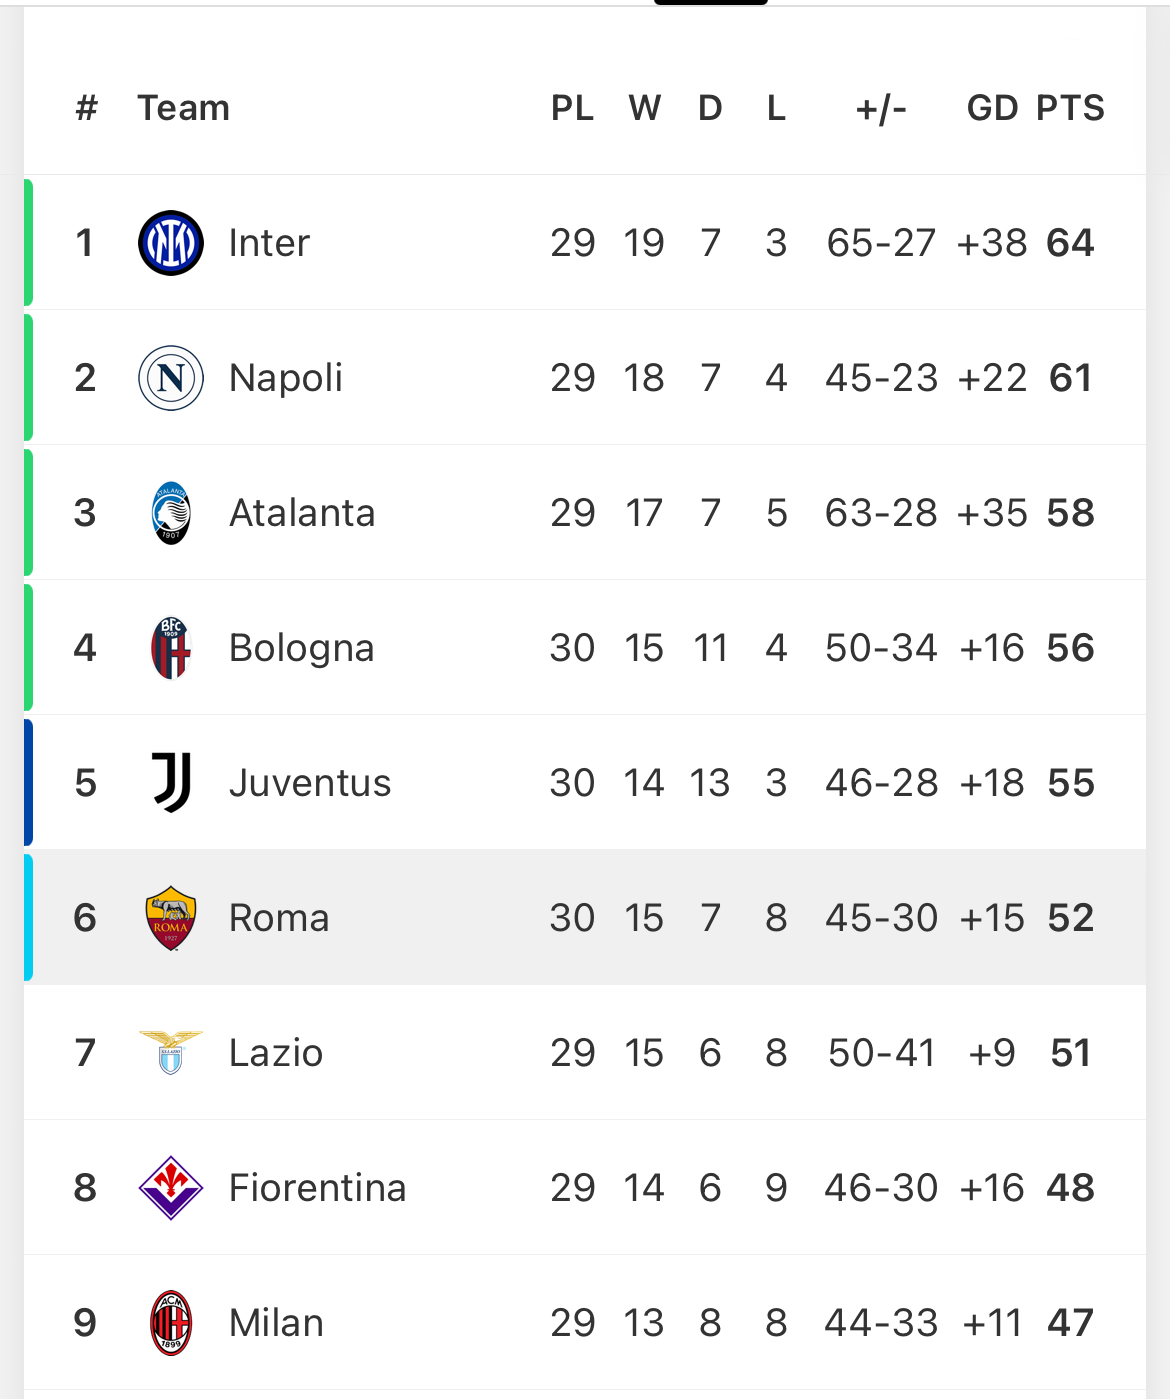The image size is (1170, 1399).
Task: Tap Juventus 55 points value
Action: click(1071, 783)
